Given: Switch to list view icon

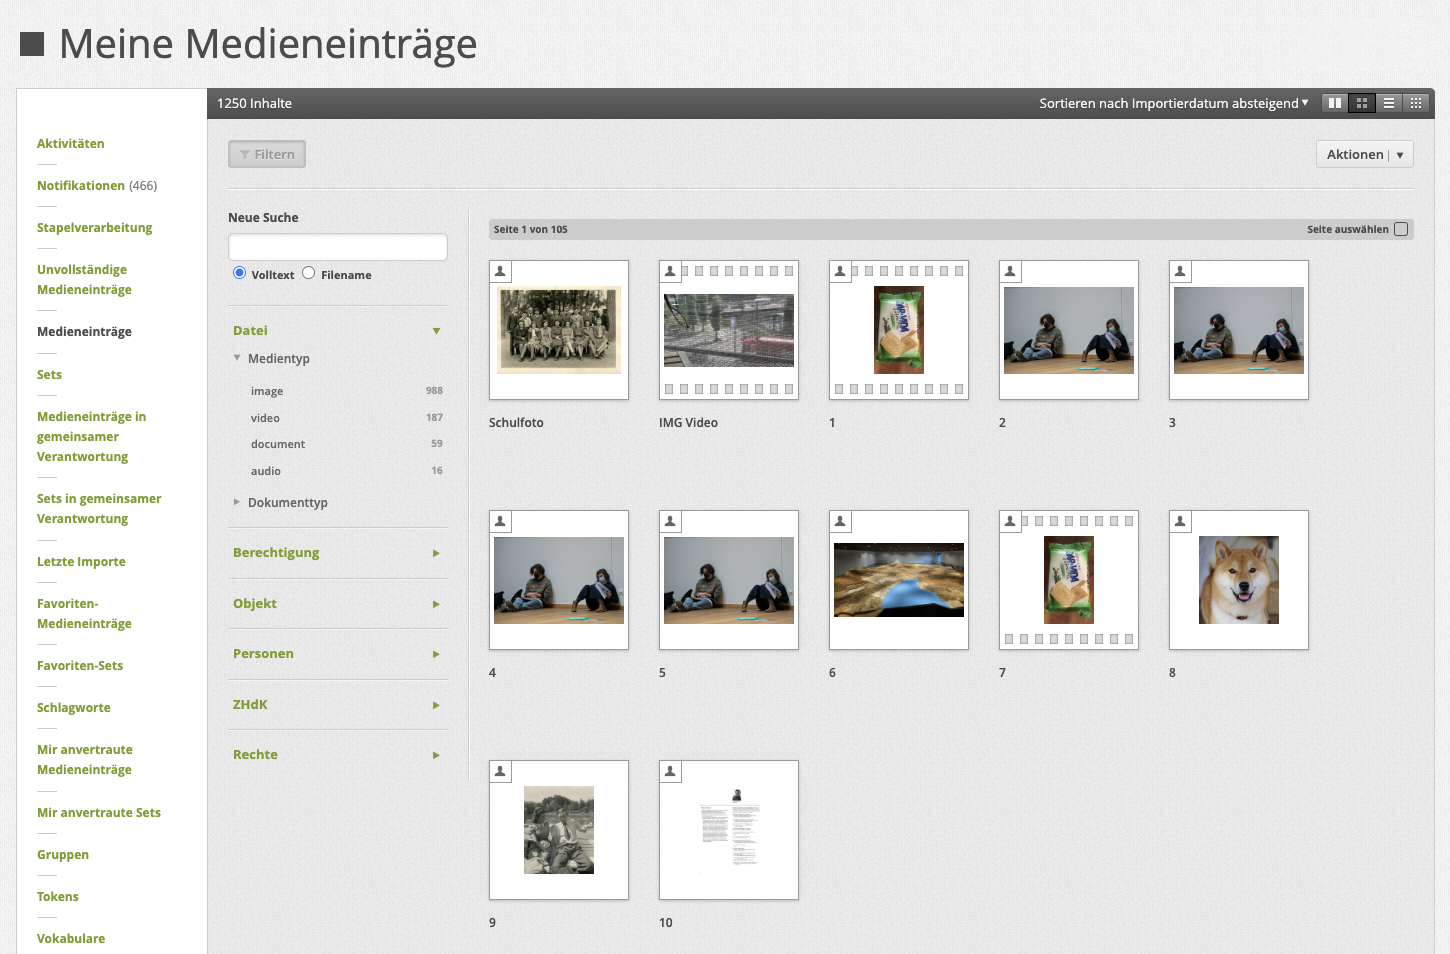Looking at the screenshot, I should click(1388, 103).
